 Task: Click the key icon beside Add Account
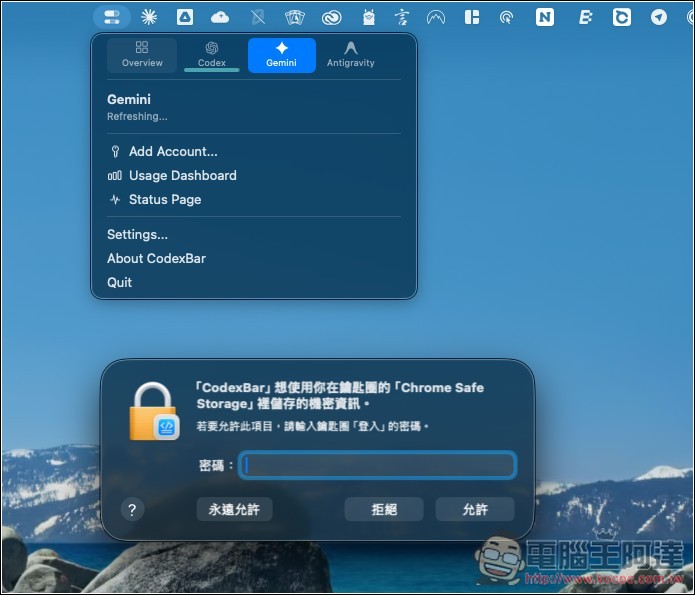click(x=115, y=152)
